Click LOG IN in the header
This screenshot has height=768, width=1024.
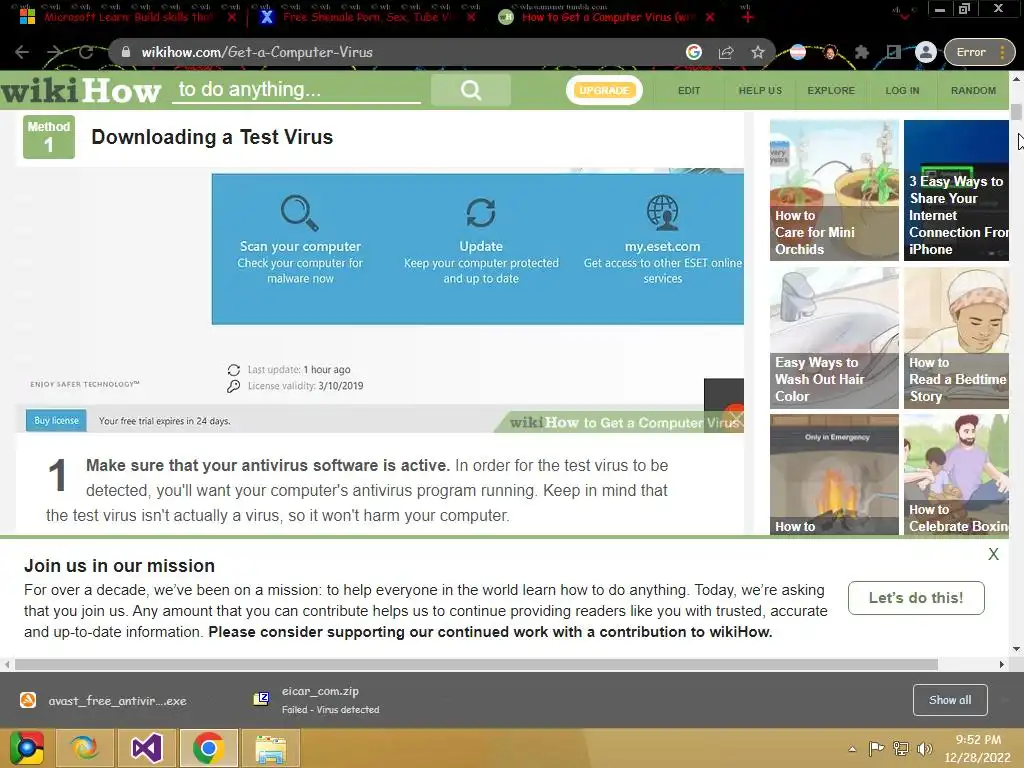point(902,91)
